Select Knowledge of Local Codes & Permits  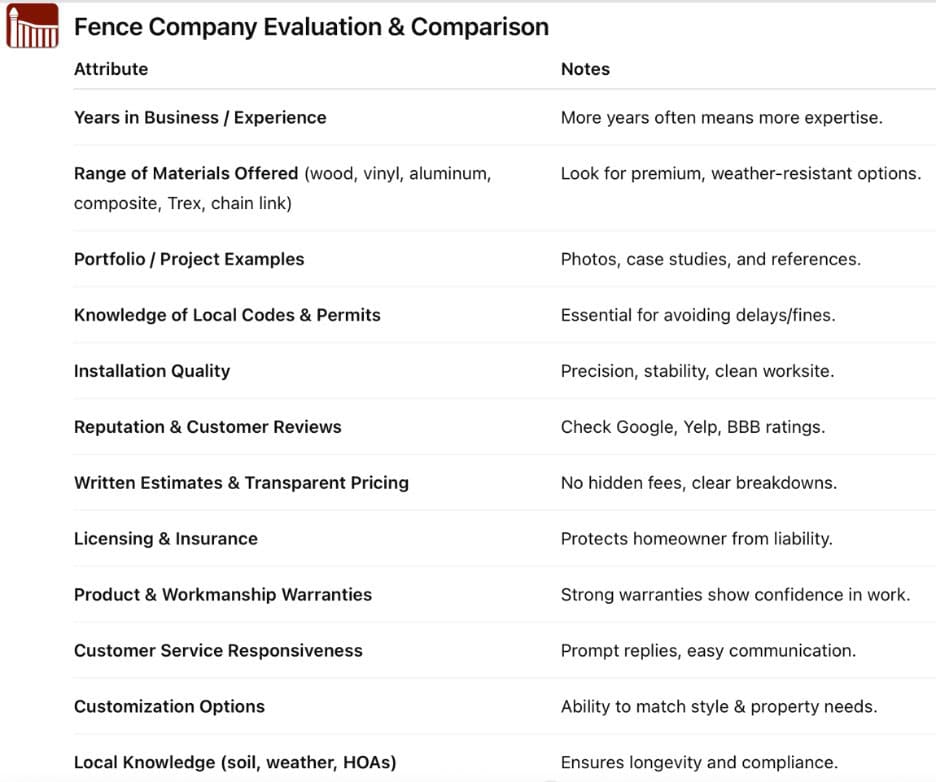227,315
